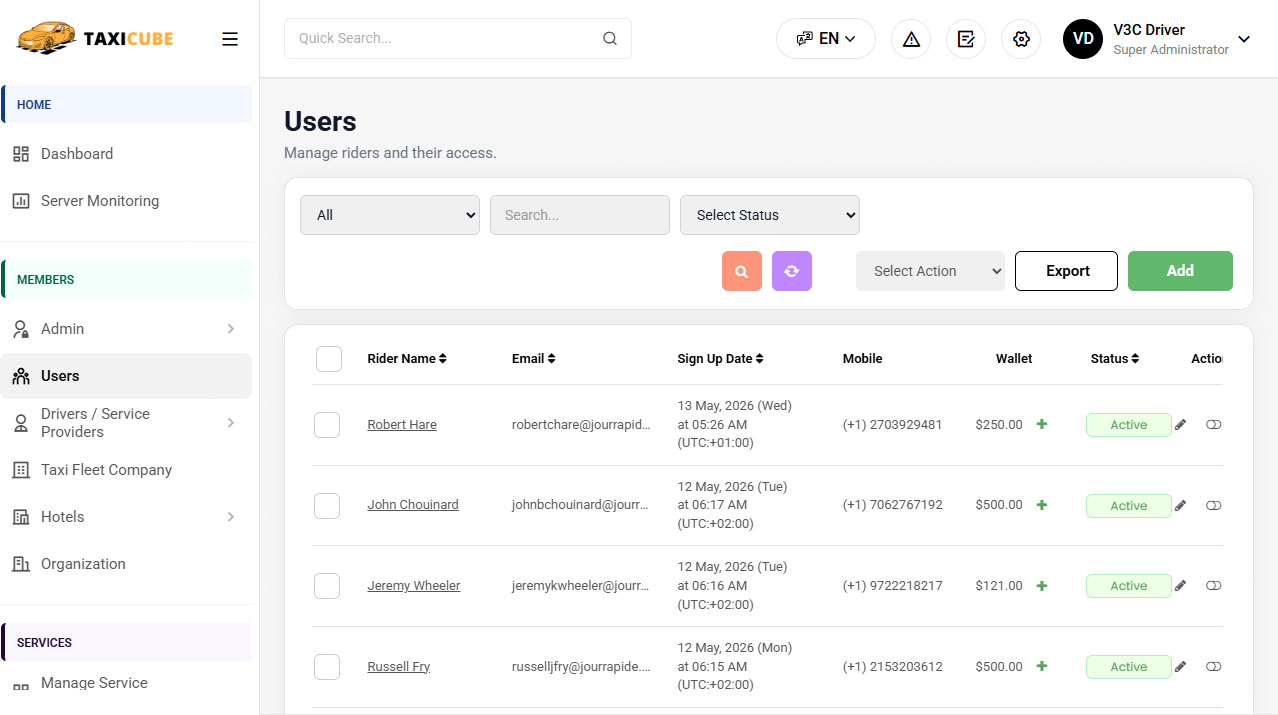Edit Russell Fry with pencil icon
1278x715 pixels.
click(x=1180, y=666)
